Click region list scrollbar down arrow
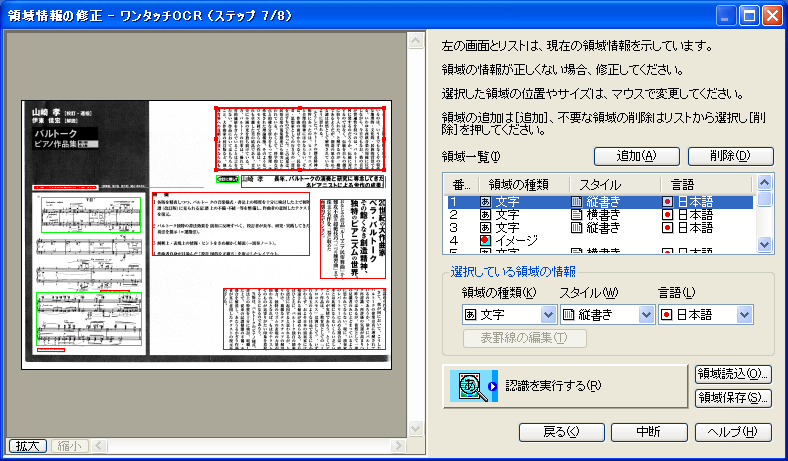This screenshot has height=461, width=788. 764,245
